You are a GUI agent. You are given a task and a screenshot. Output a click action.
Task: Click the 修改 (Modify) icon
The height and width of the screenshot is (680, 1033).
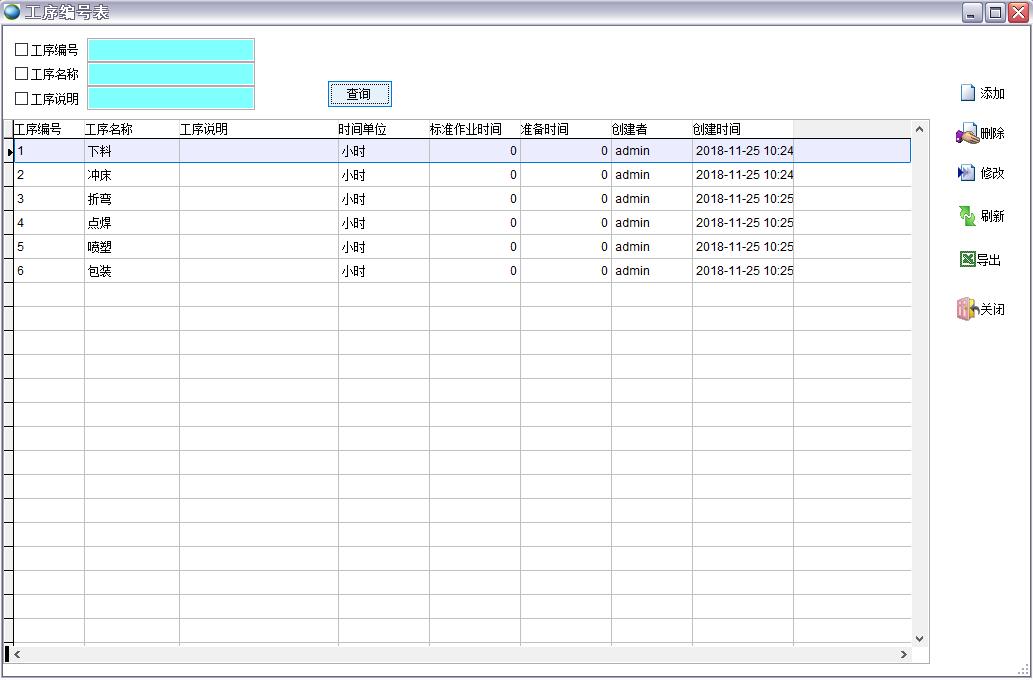pyautogui.click(x=967, y=173)
